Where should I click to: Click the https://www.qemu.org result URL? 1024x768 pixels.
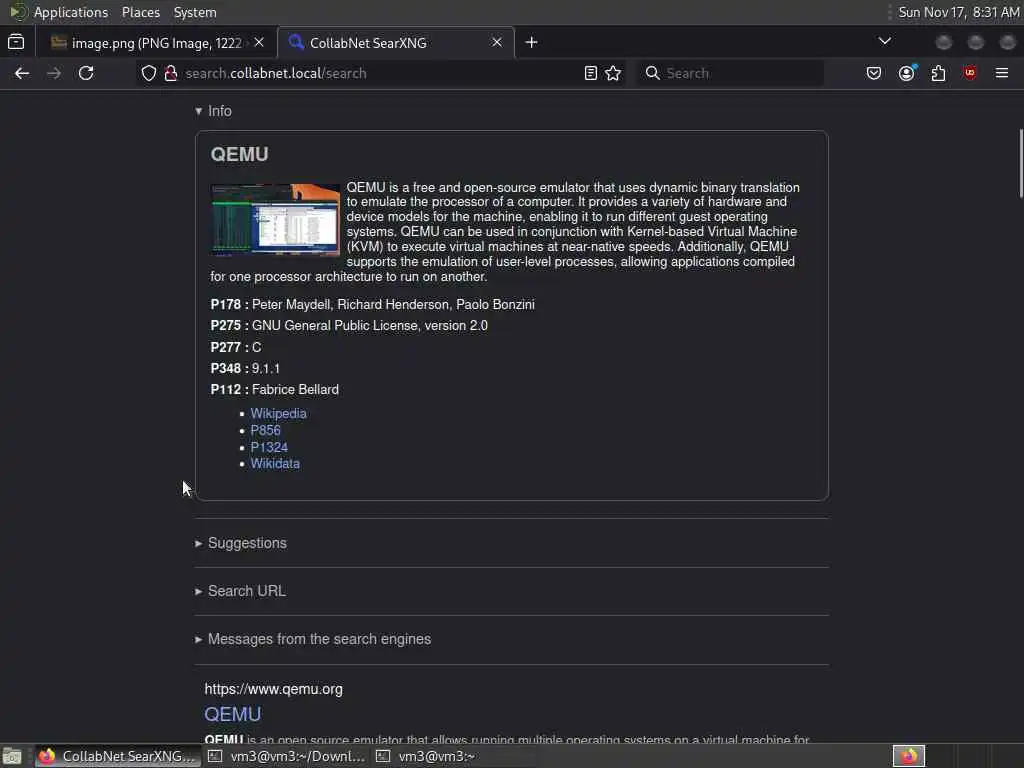273,690
